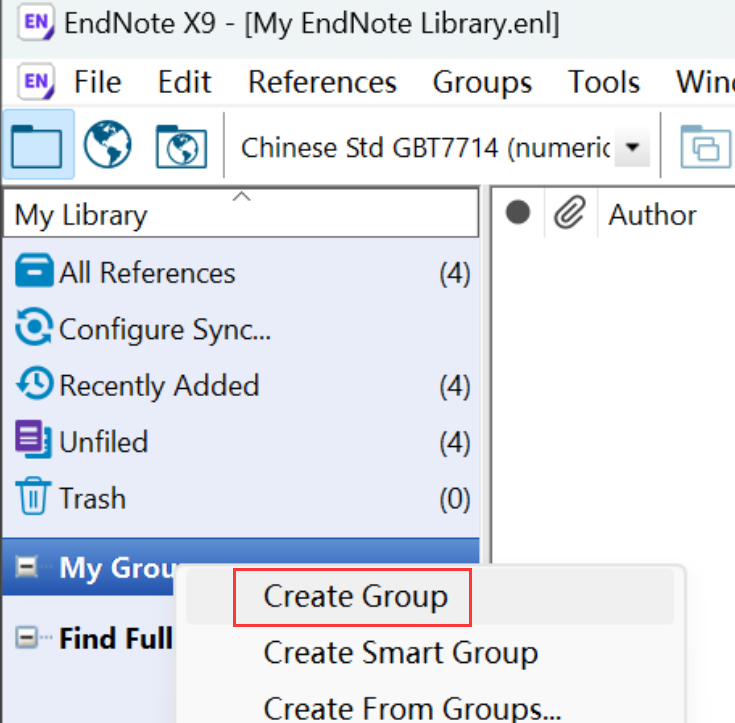Collapse the My Library panel caret

click(241, 196)
